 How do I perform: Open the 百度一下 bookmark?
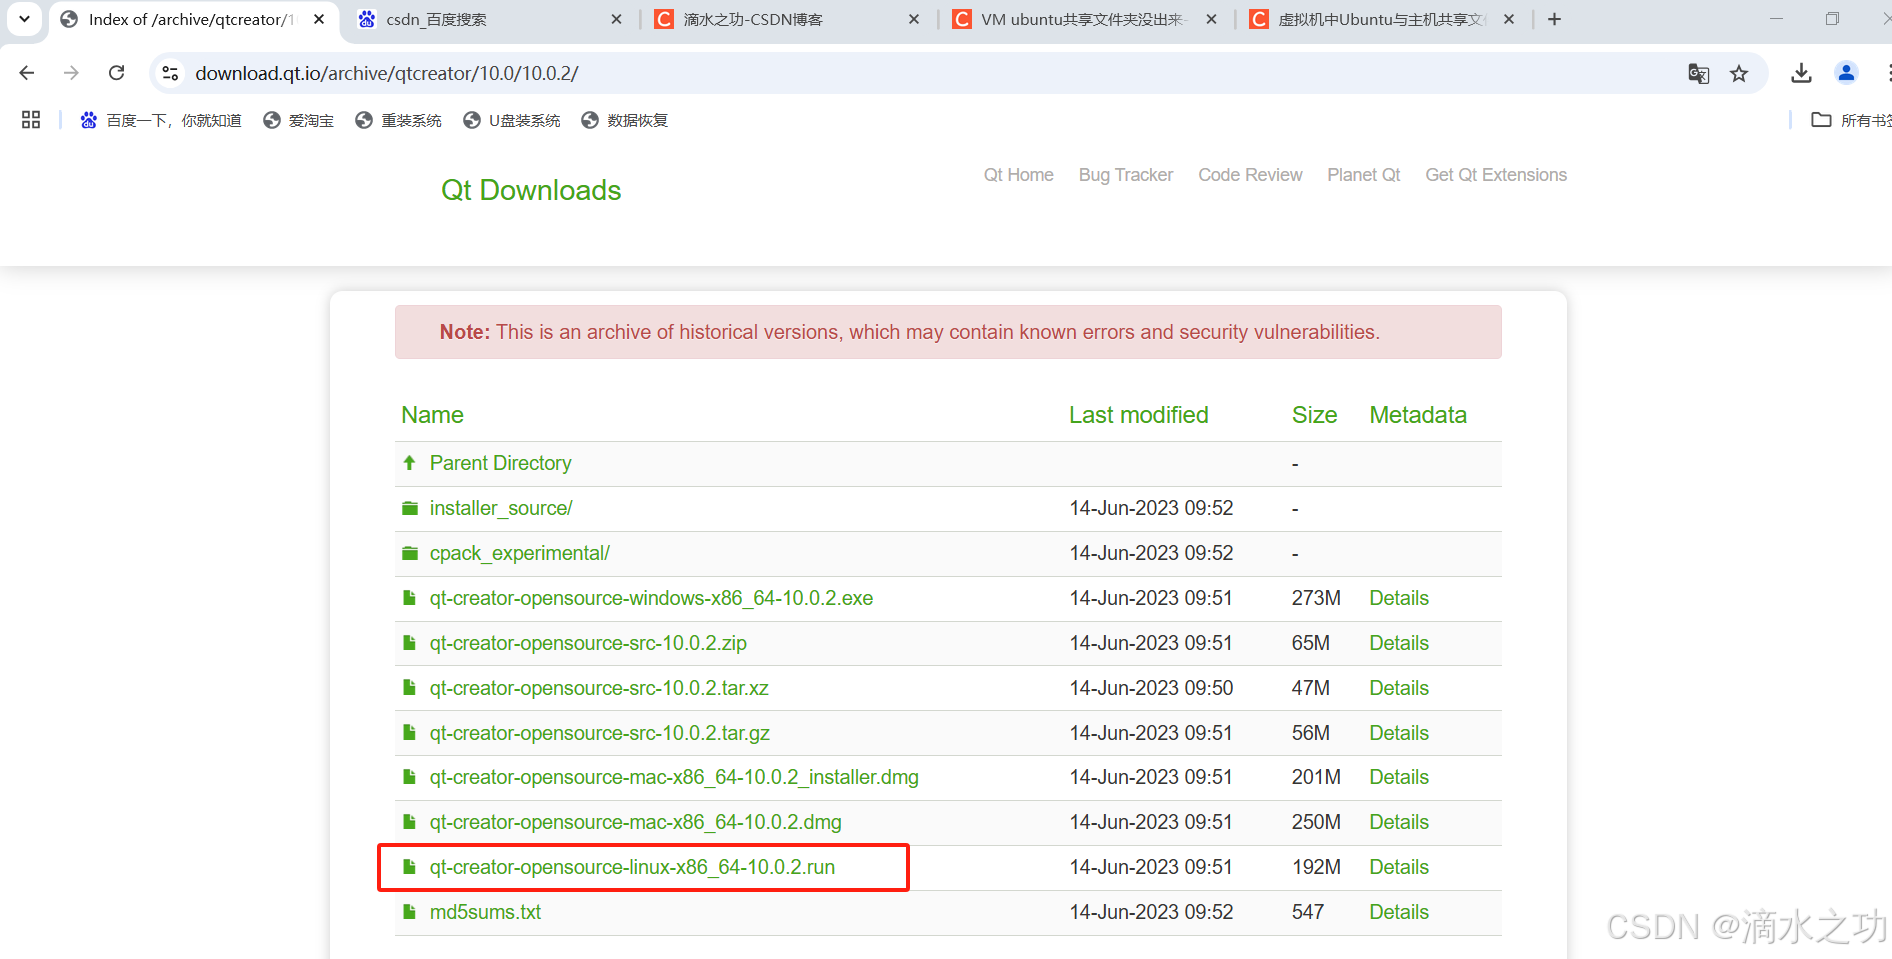(x=161, y=120)
